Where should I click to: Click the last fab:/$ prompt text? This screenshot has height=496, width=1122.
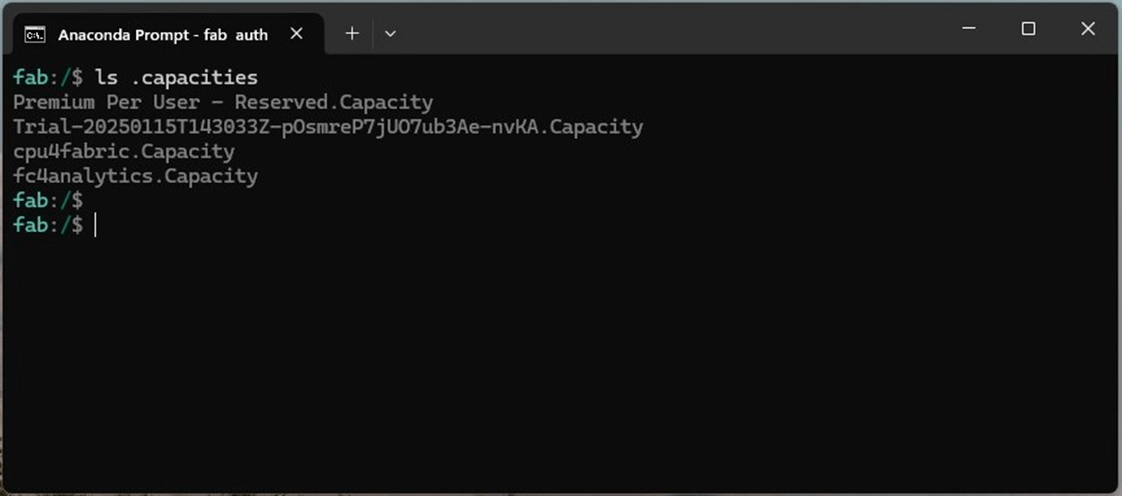(48, 226)
